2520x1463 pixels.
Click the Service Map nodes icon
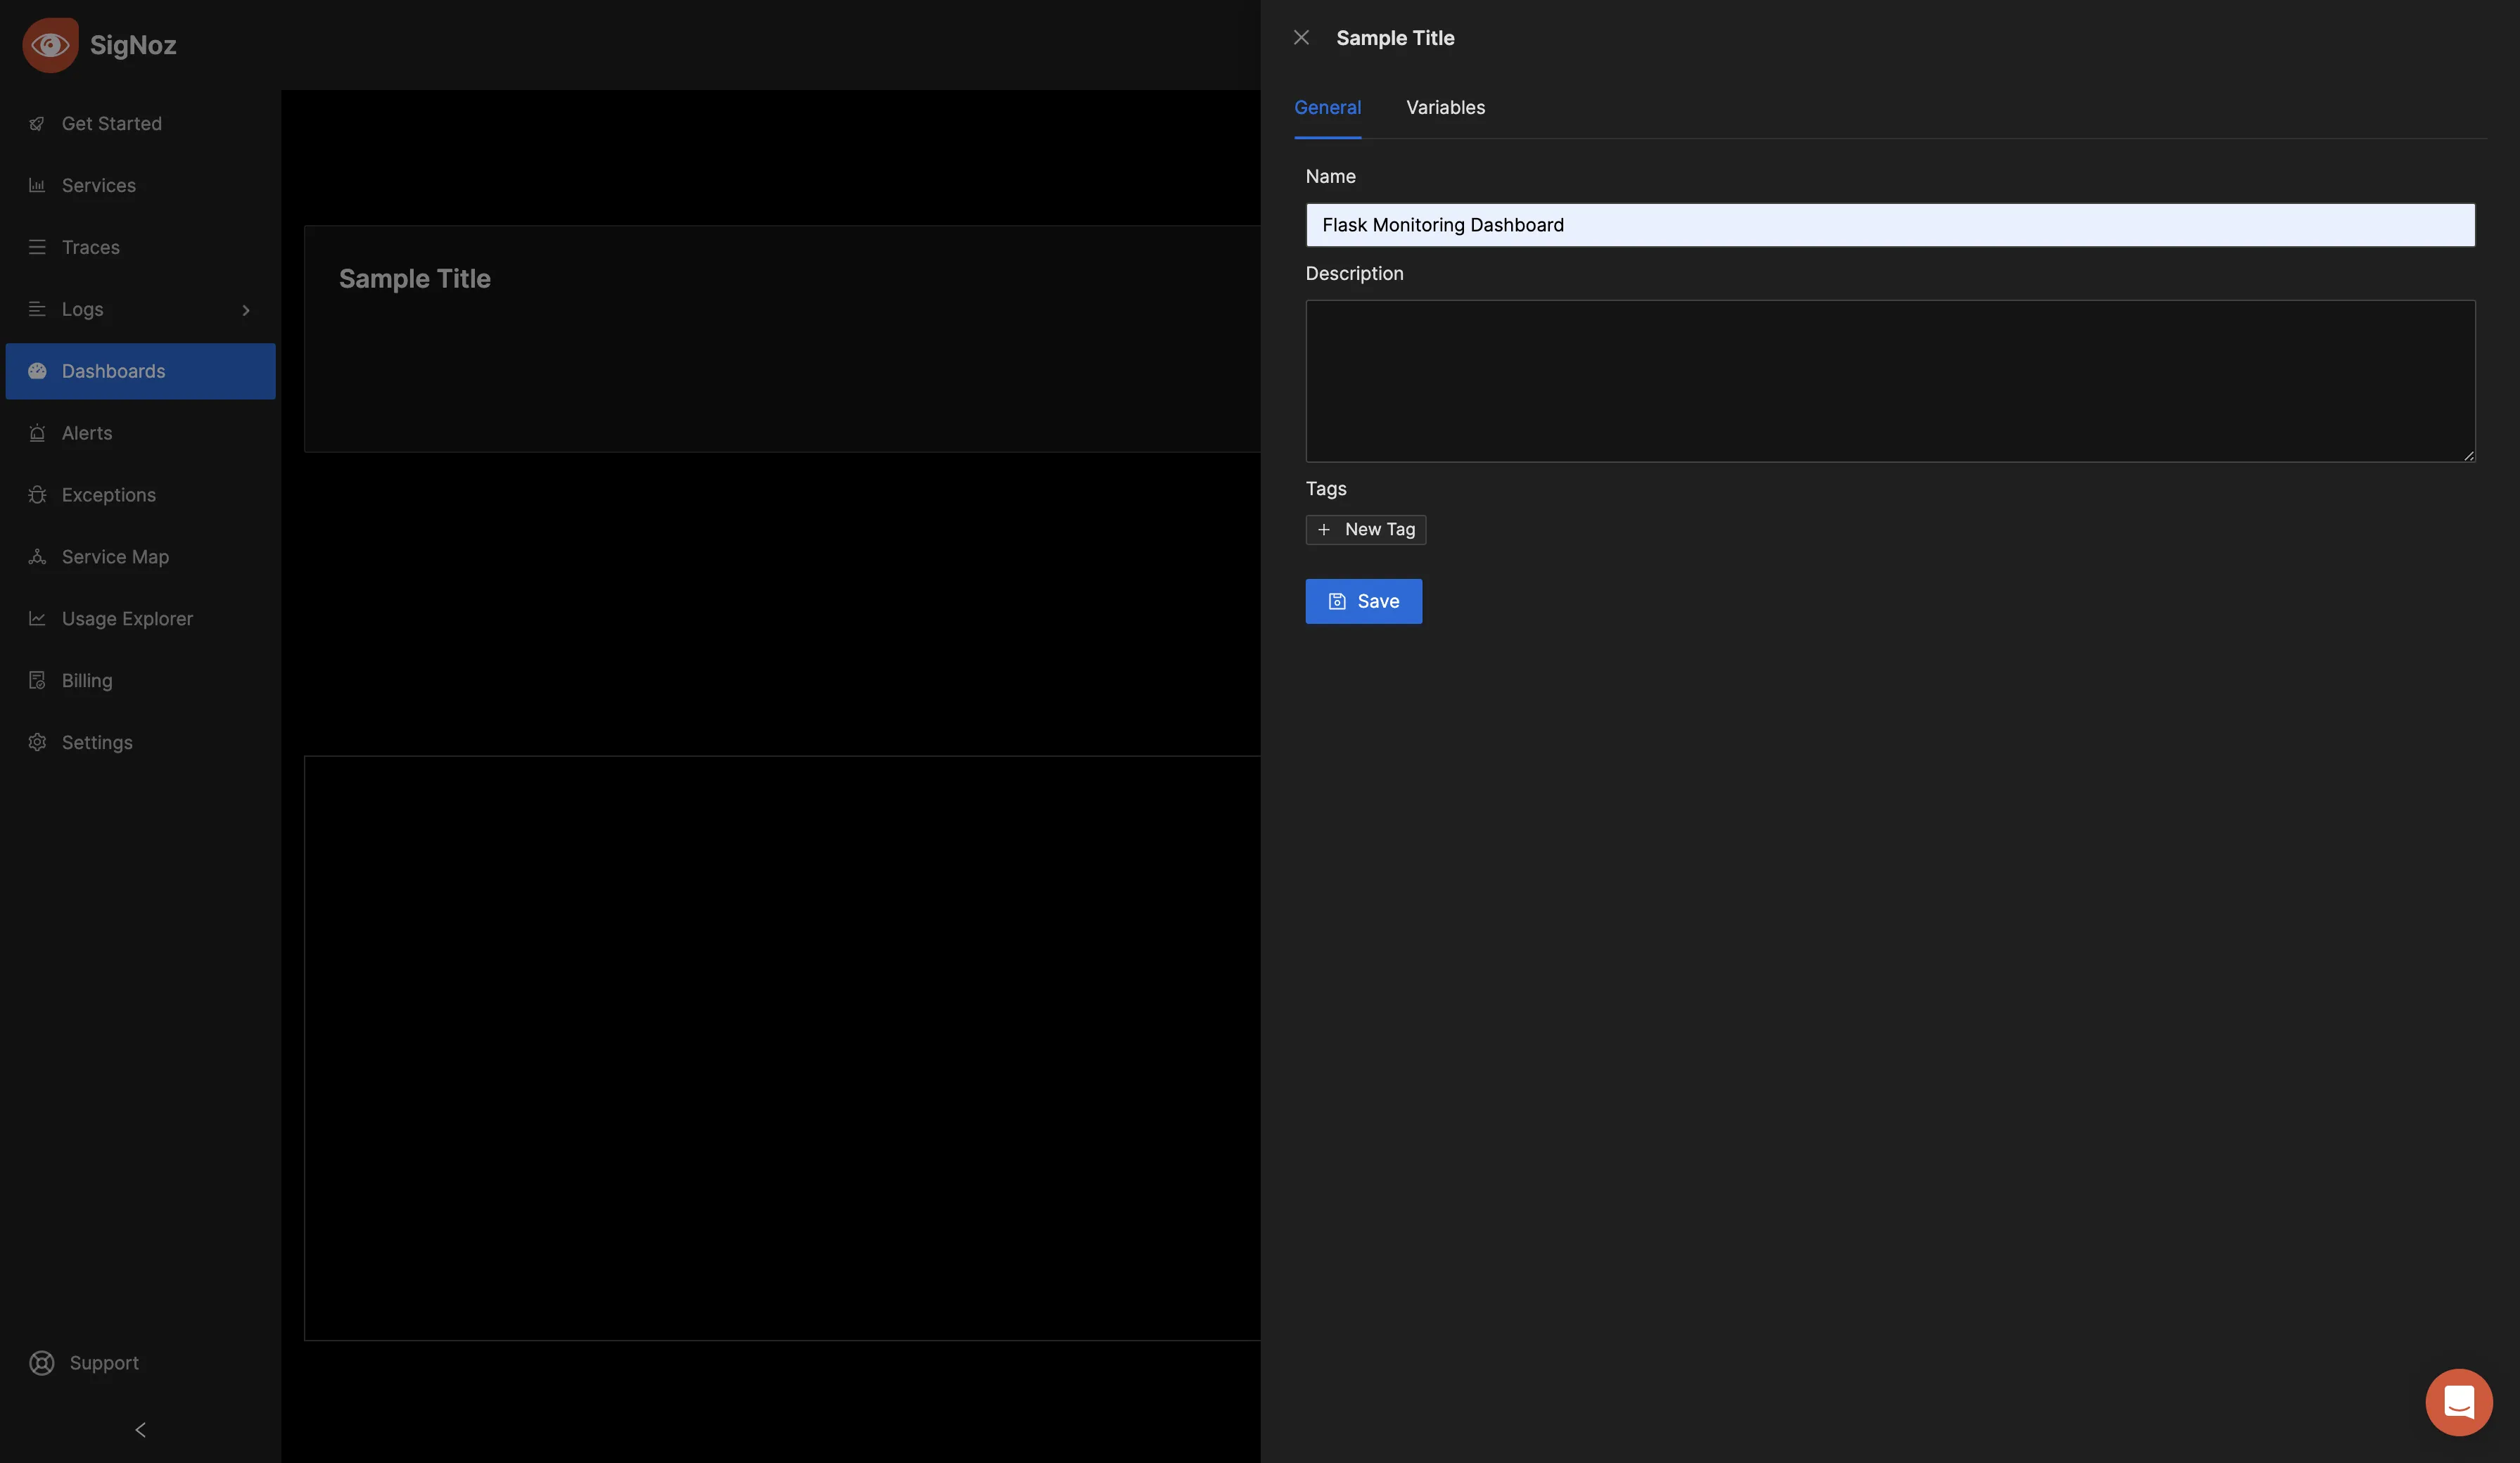(x=37, y=557)
